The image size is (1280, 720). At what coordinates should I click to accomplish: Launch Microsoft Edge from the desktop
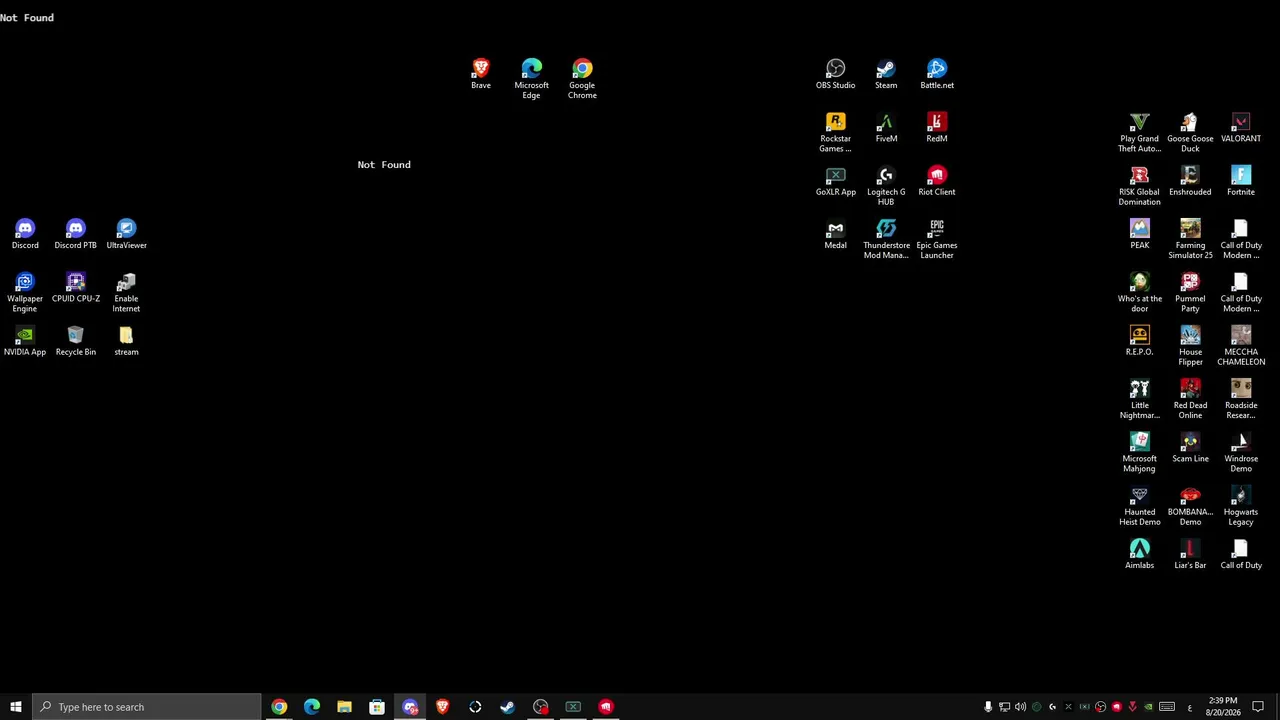[531, 79]
